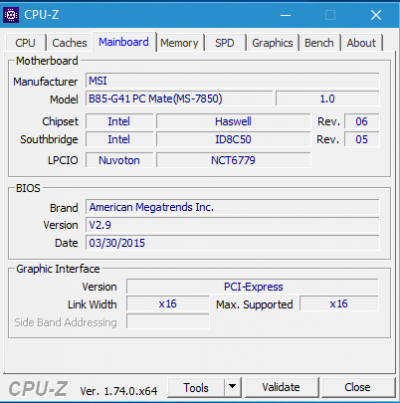Click the graphic interface version PCI-Express

tap(253, 287)
